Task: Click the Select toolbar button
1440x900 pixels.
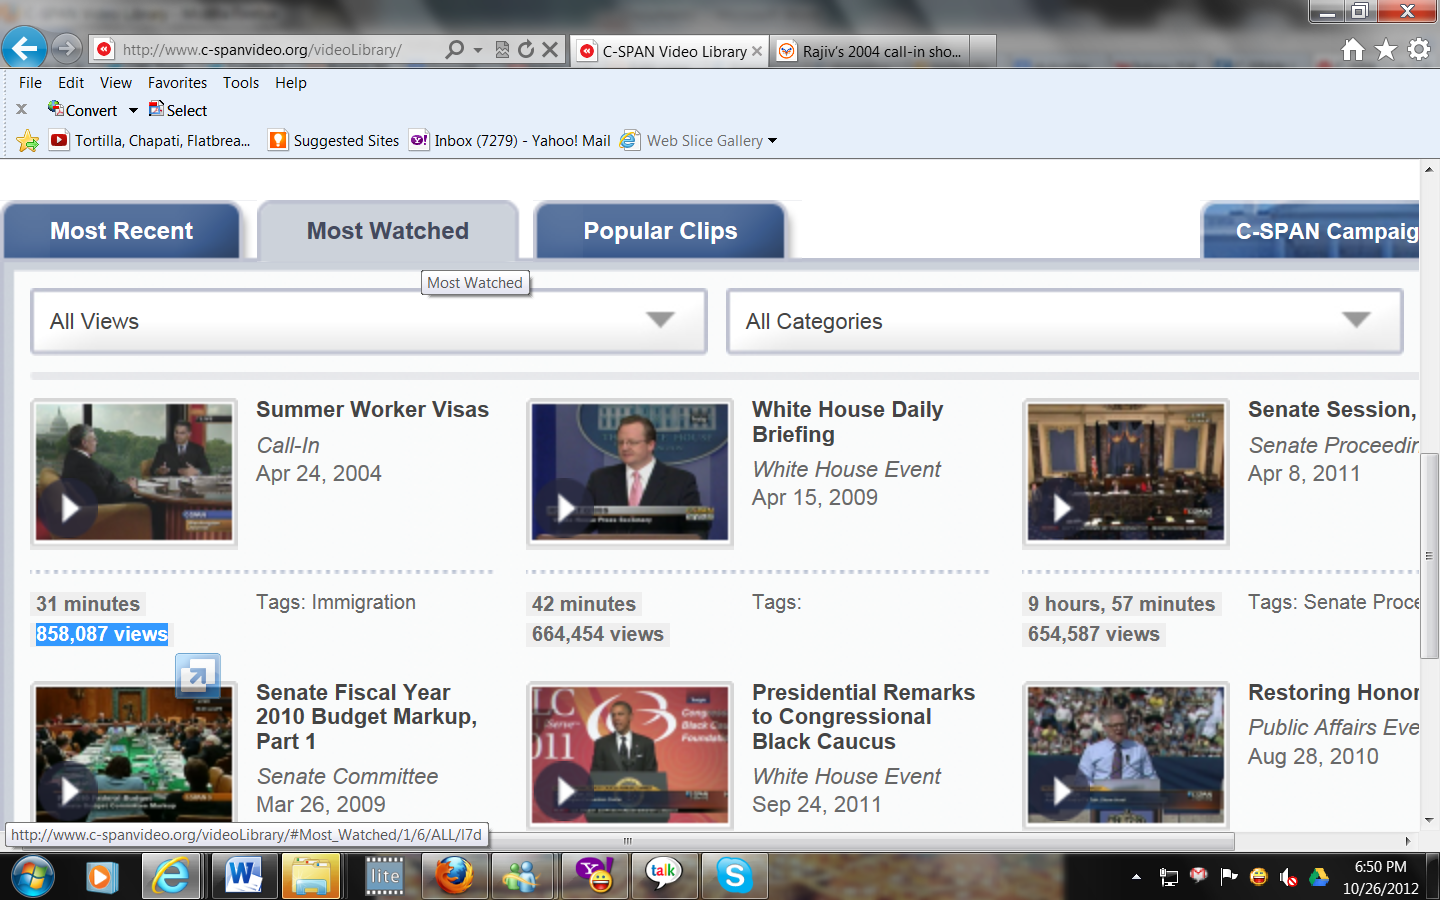Action: point(178,110)
